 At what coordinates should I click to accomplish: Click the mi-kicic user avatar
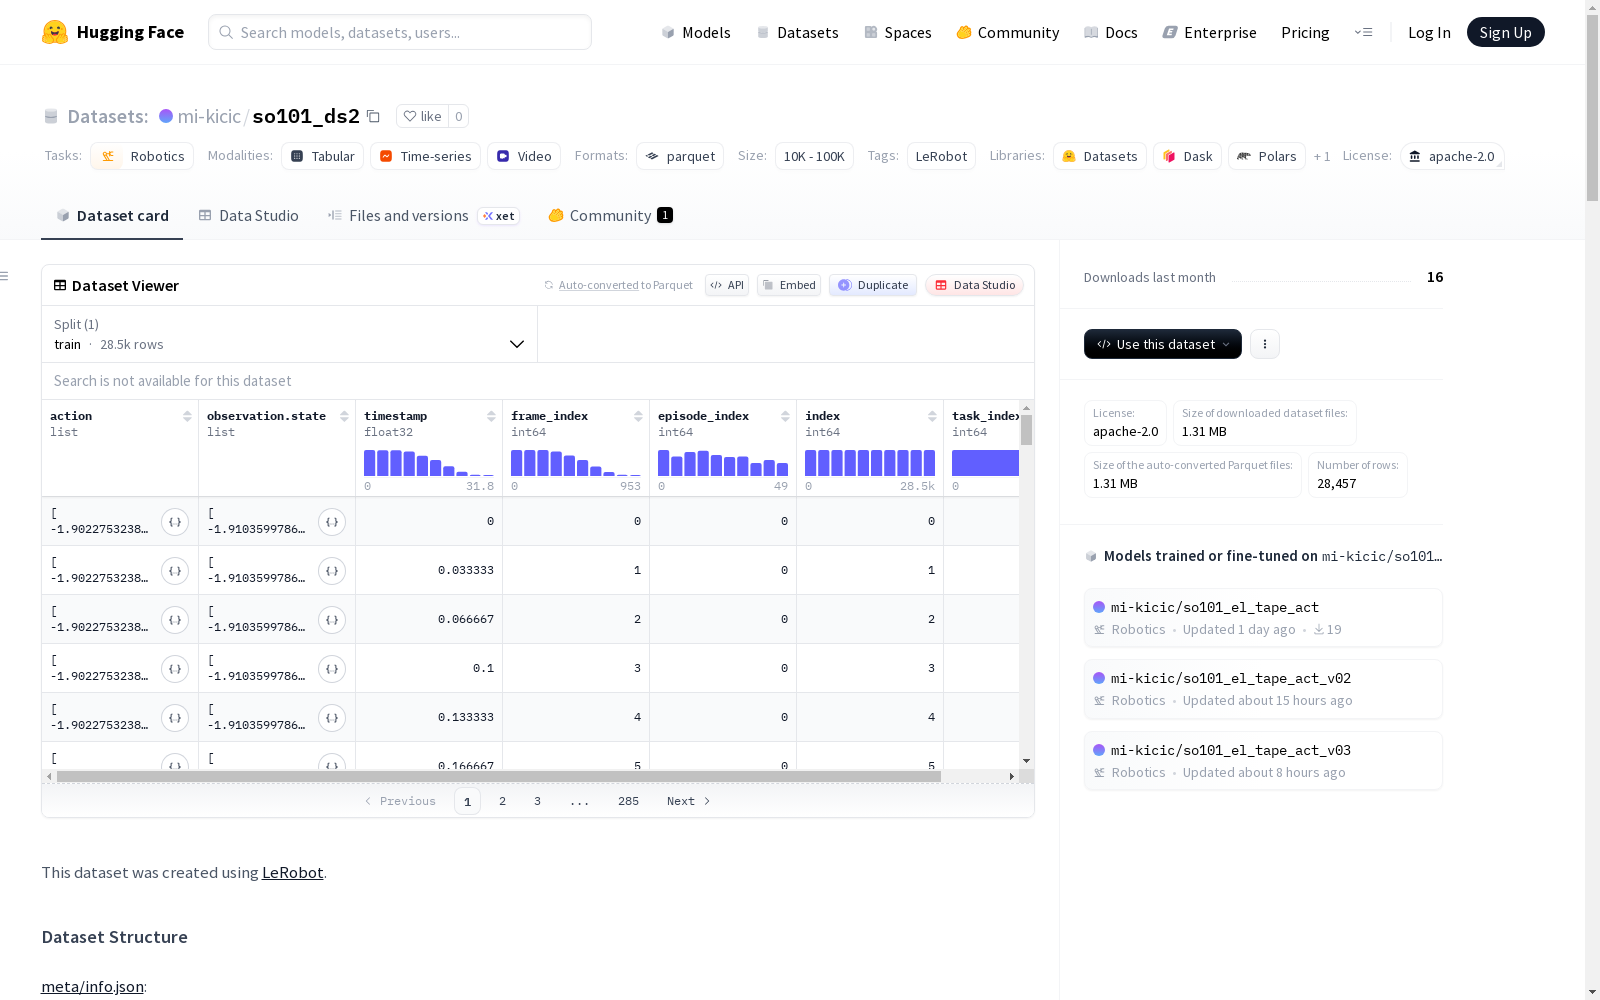pos(166,116)
